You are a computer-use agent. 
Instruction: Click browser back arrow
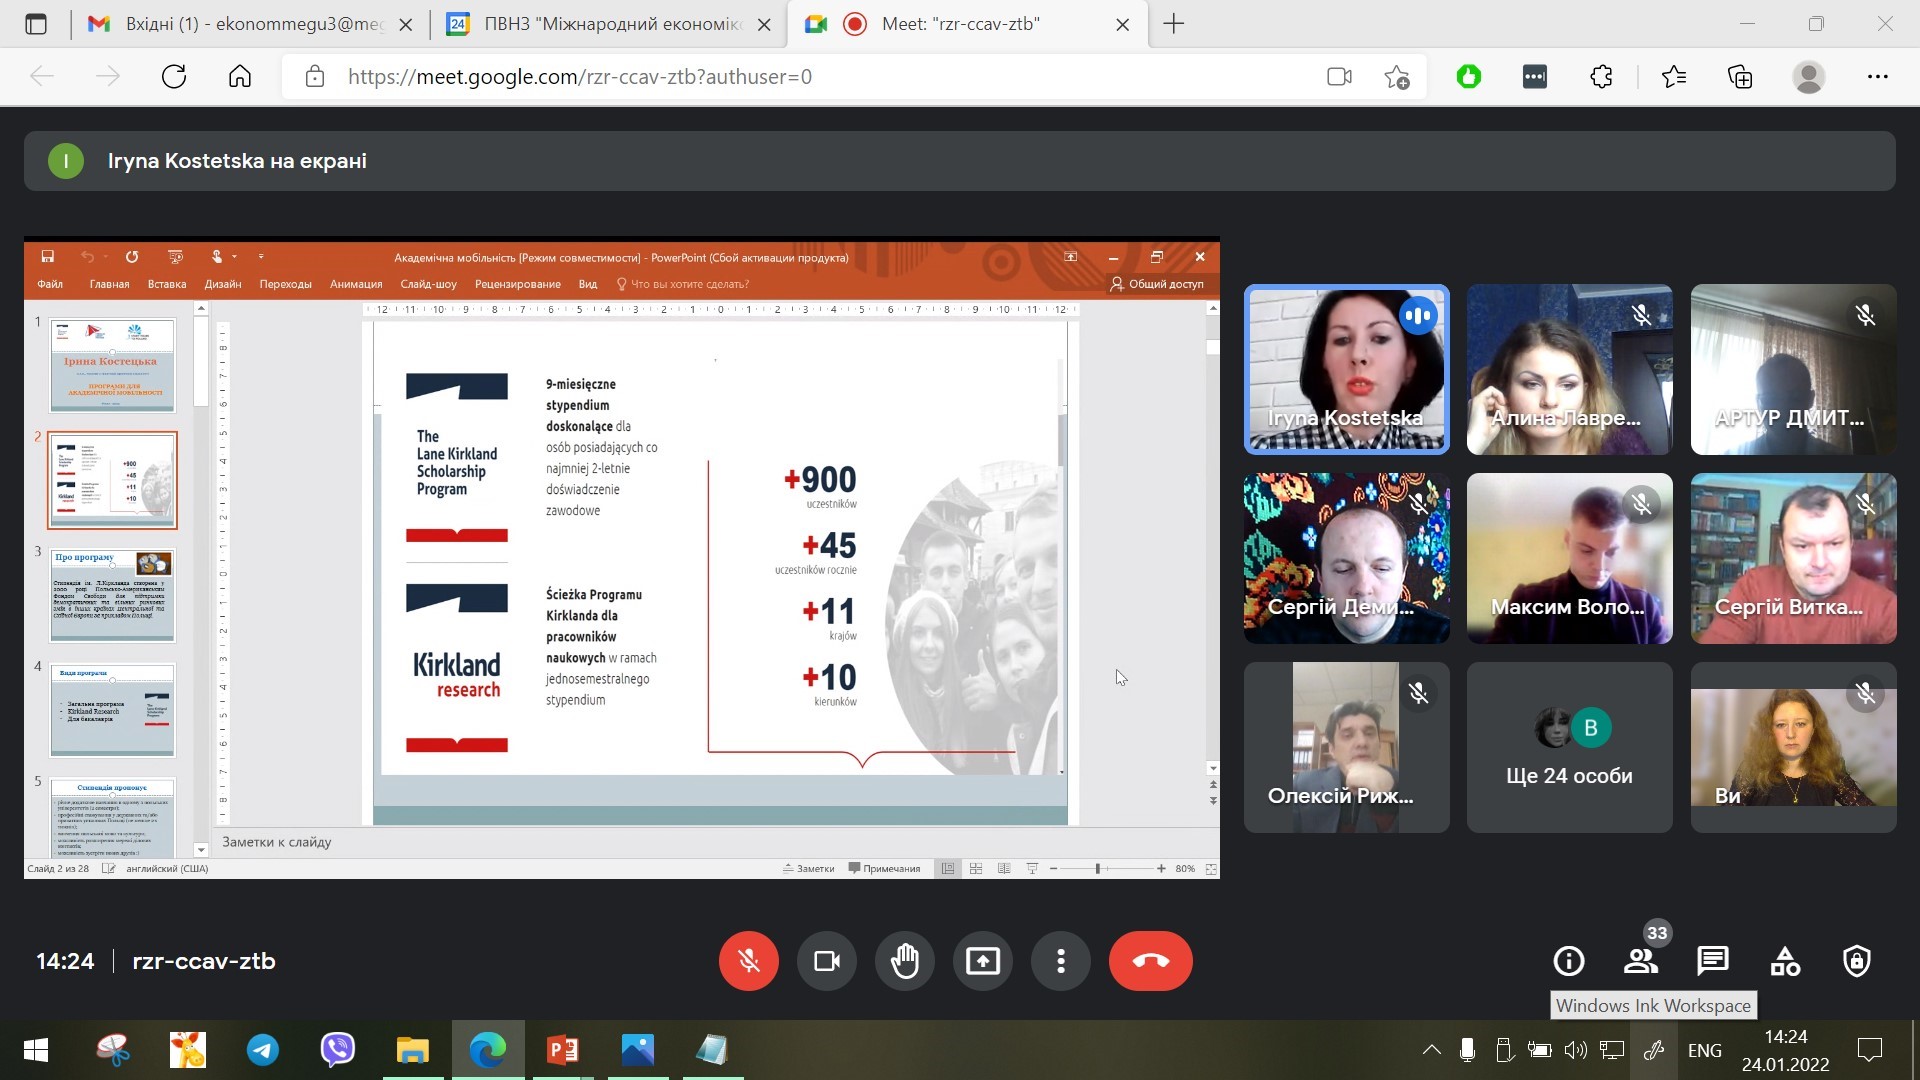[x=42, y=76]
